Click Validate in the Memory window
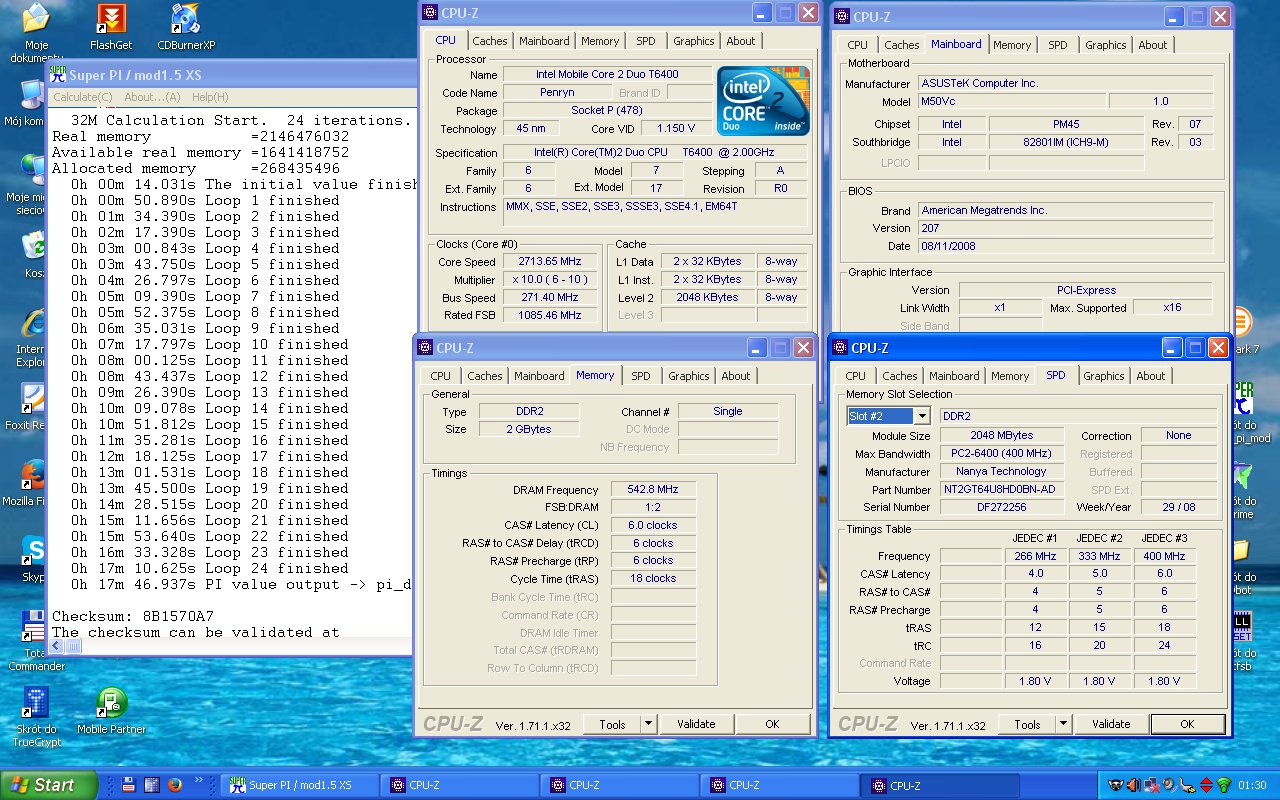 (696, 724)
